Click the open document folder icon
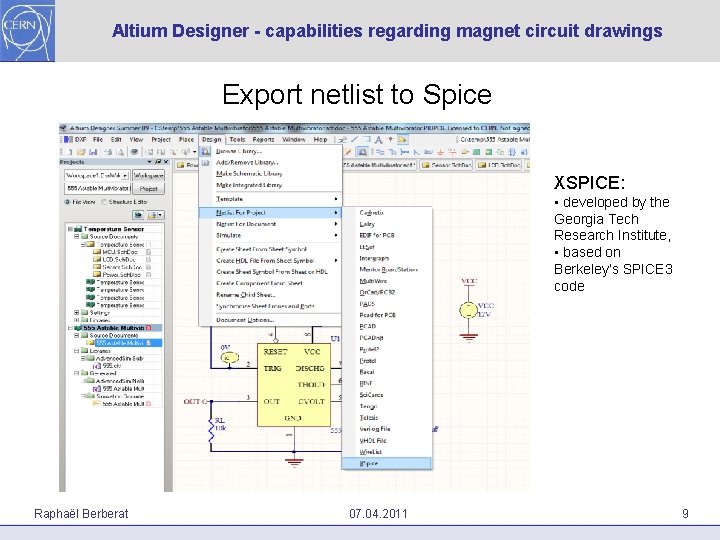 click(81, 152)
